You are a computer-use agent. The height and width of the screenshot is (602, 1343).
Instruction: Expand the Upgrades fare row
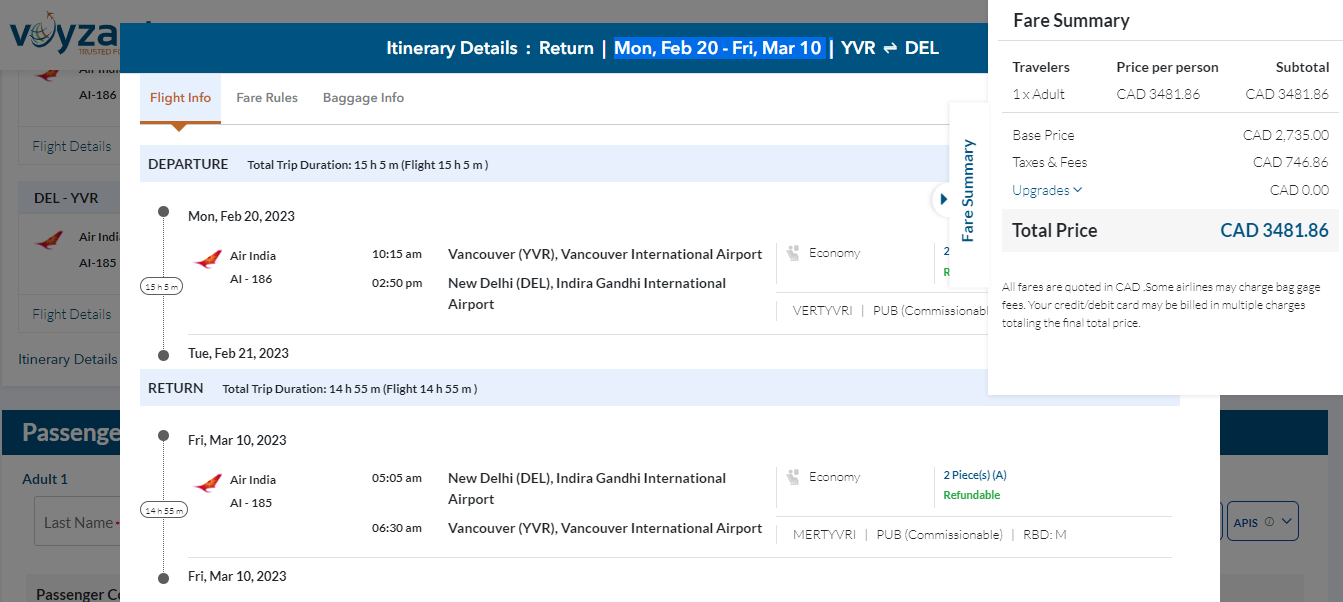1046,190
